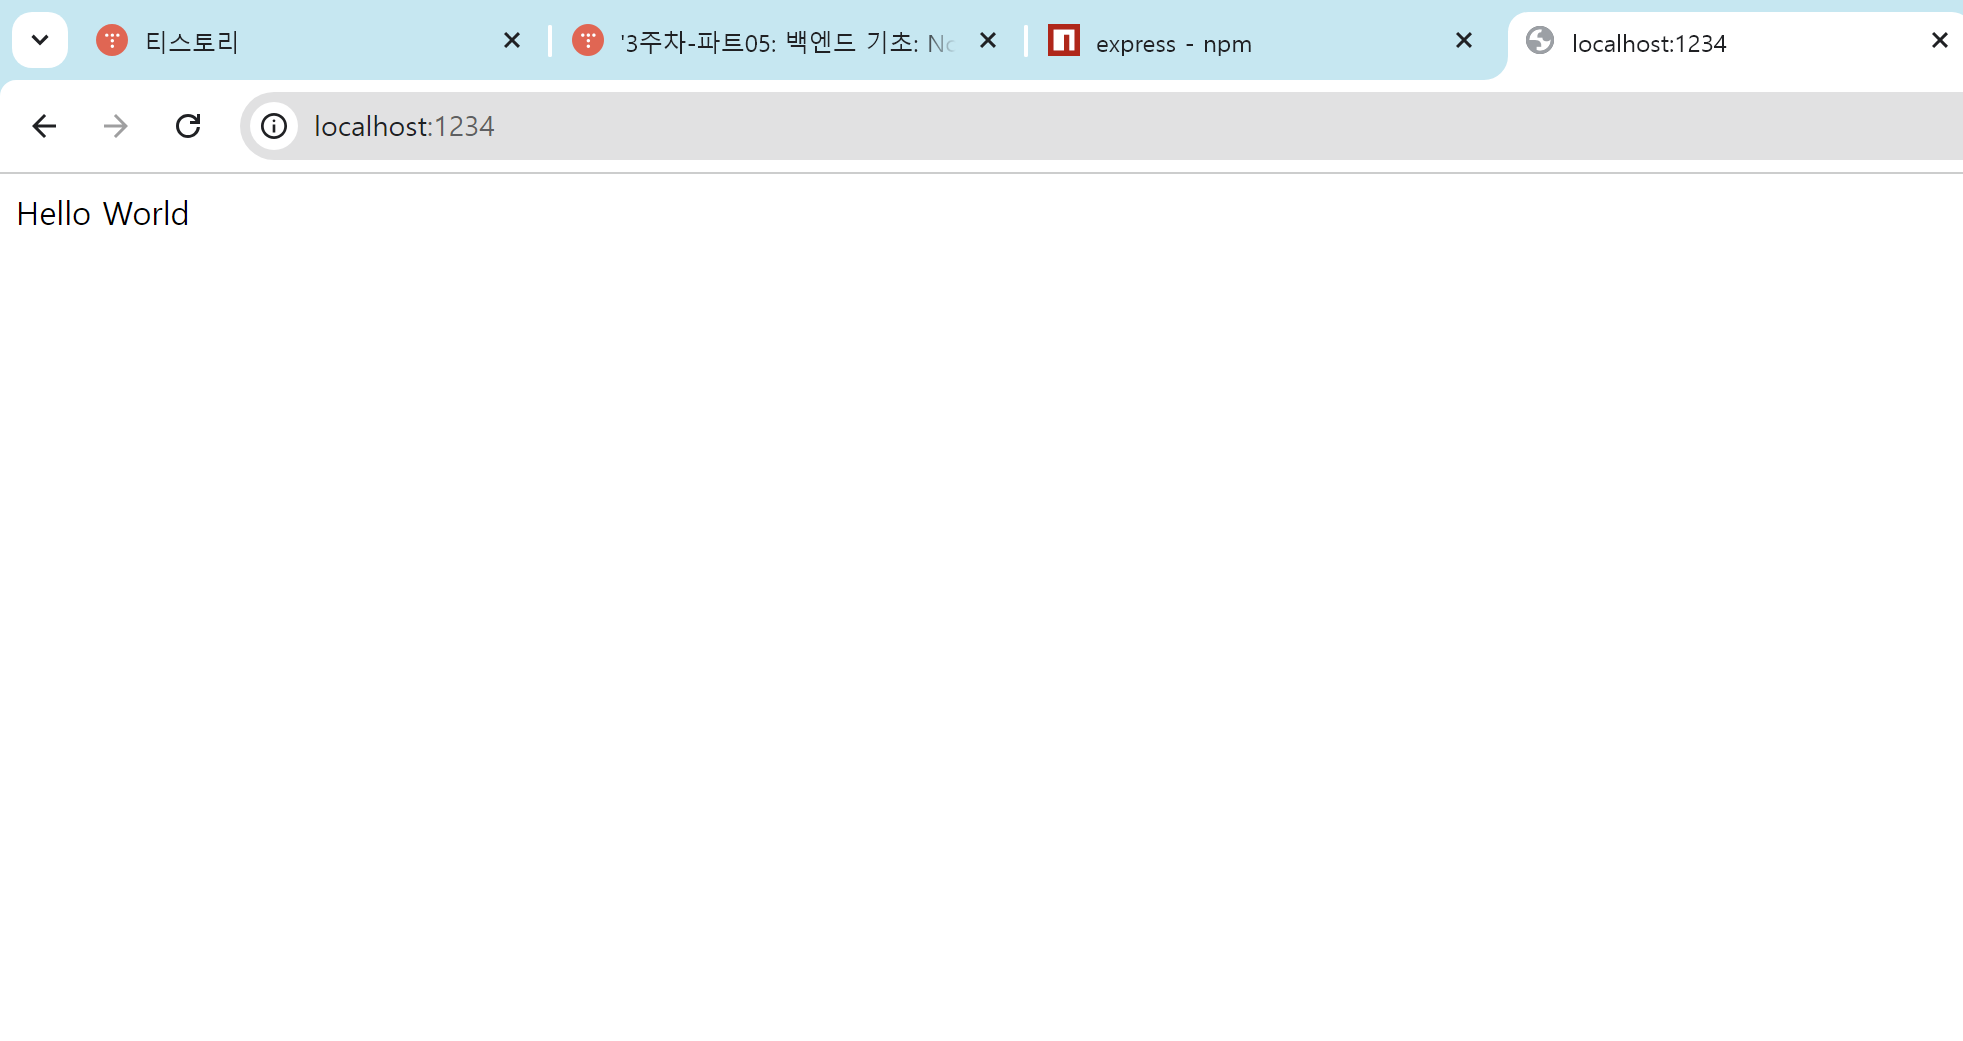Close the 3주차-파트05 백엔드 기초 tab
Viewport: 1963px width, 1041px height.
tap(987, 41)
